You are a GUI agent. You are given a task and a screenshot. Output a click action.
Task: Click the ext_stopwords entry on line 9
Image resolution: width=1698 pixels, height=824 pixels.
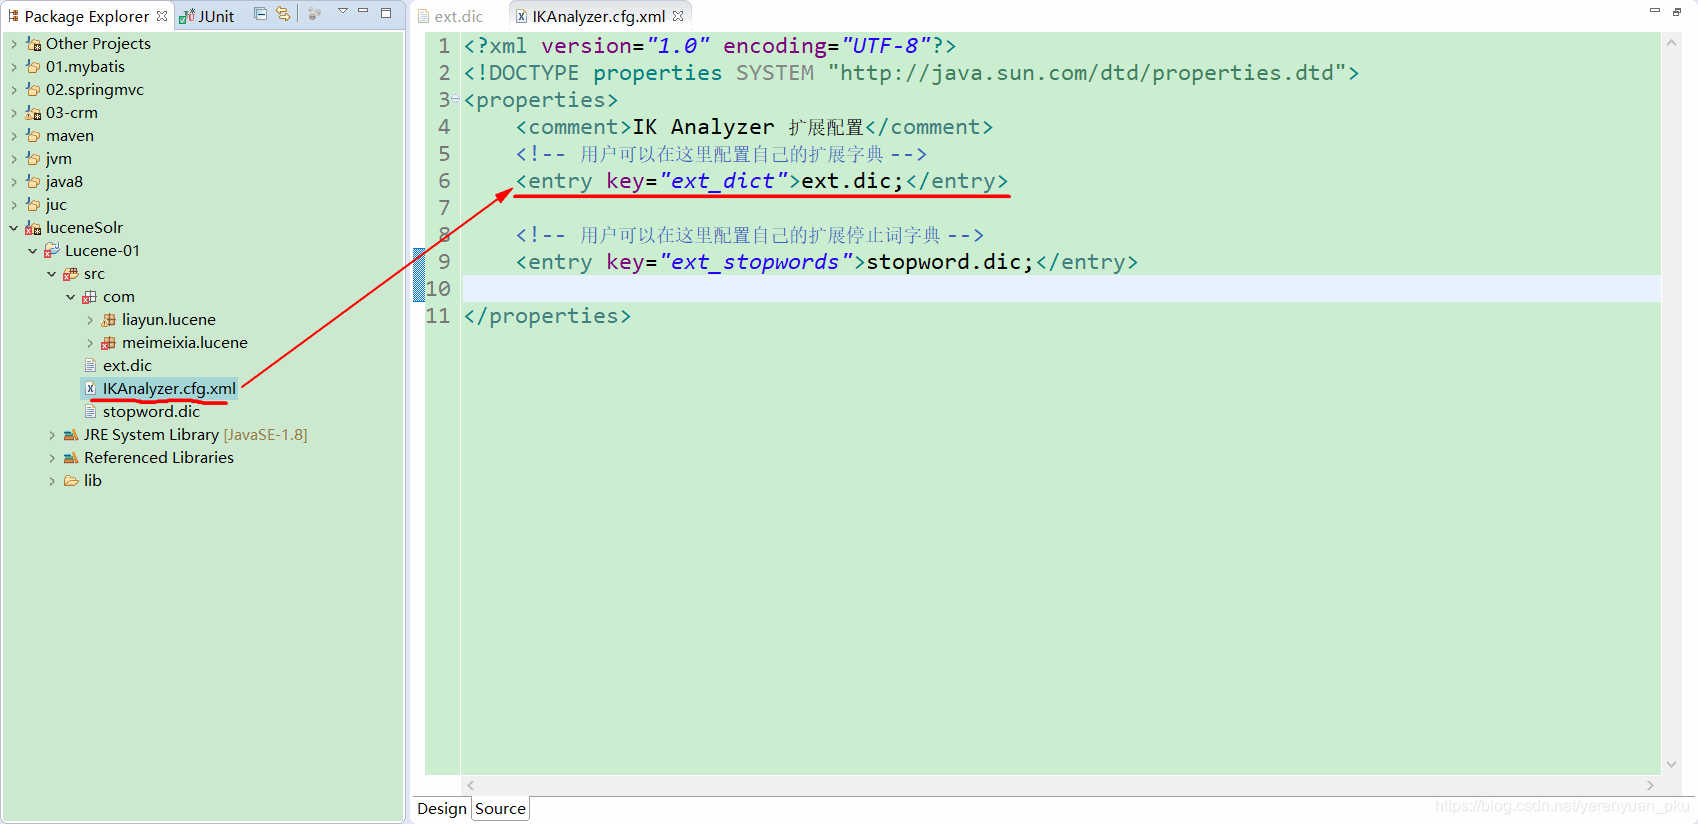826,262
